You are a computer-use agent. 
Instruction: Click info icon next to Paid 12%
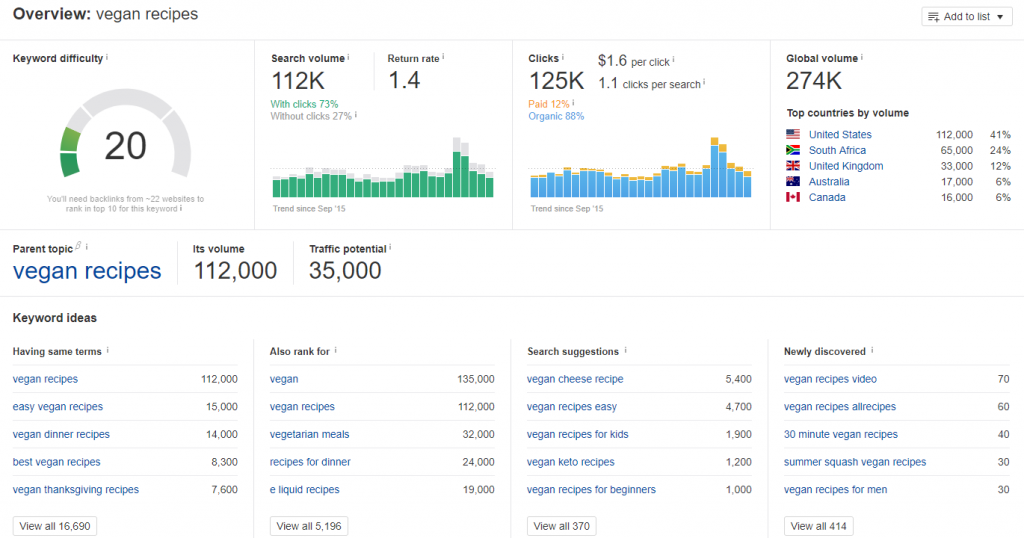[x=573, y=103]
